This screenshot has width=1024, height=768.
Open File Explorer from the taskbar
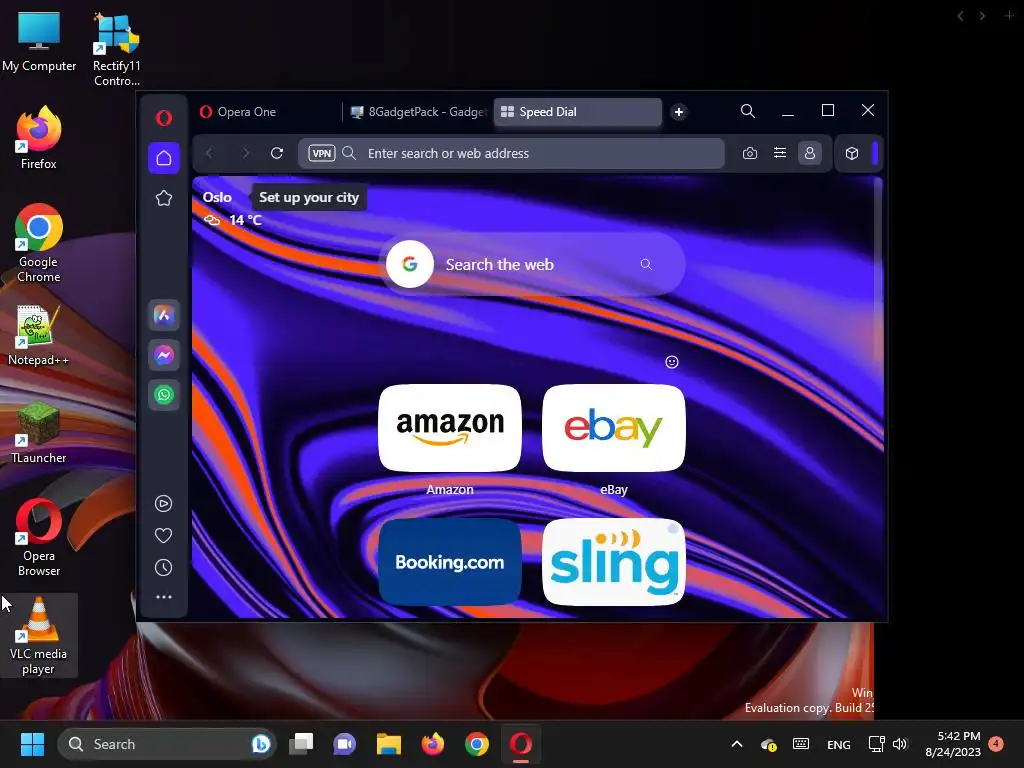(x=389, y=744)
